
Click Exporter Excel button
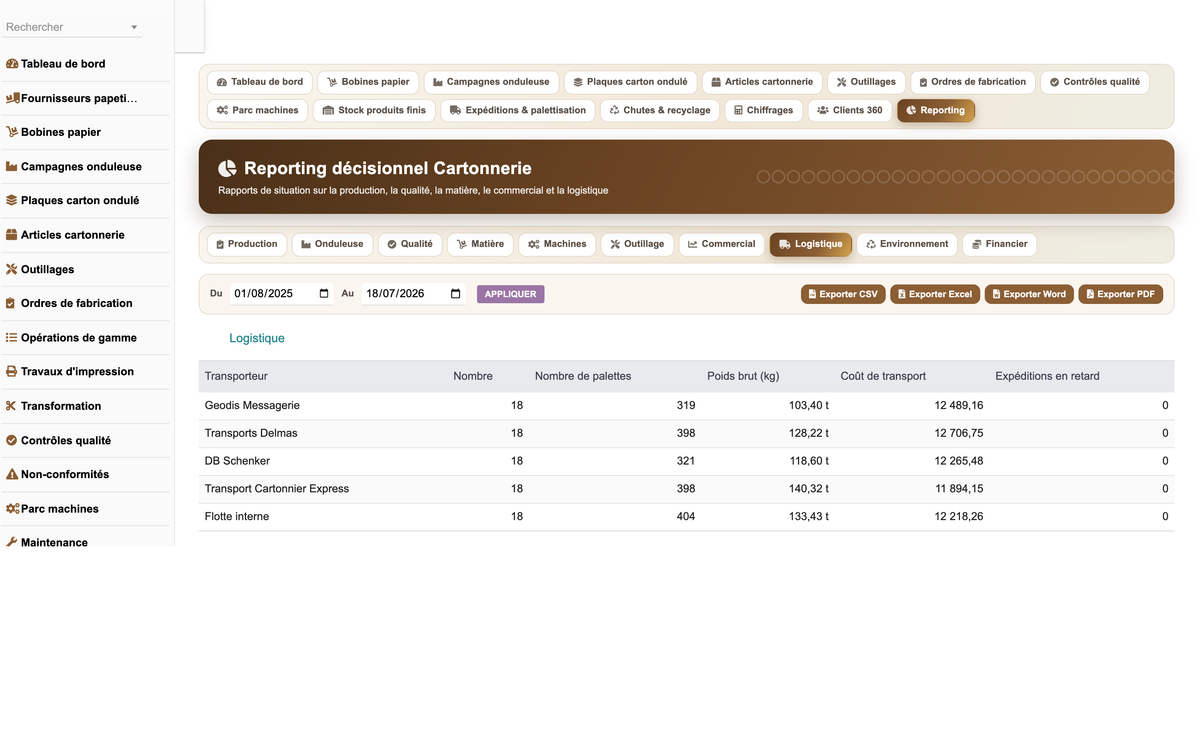tap(935, 294)
